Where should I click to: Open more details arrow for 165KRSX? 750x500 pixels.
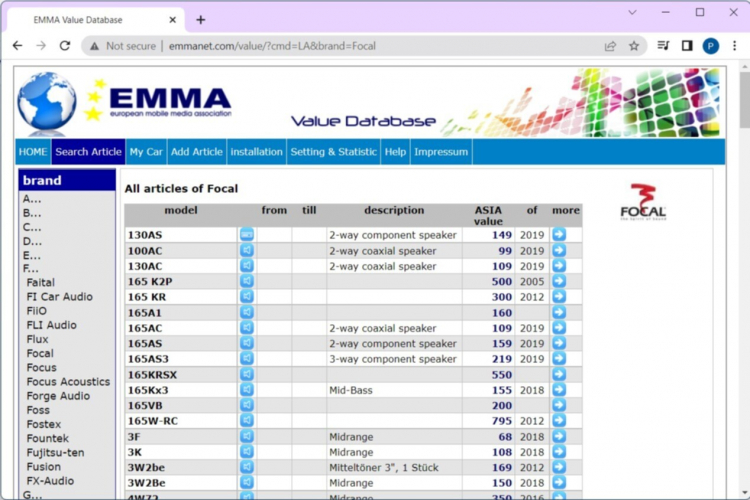point(559,374)
